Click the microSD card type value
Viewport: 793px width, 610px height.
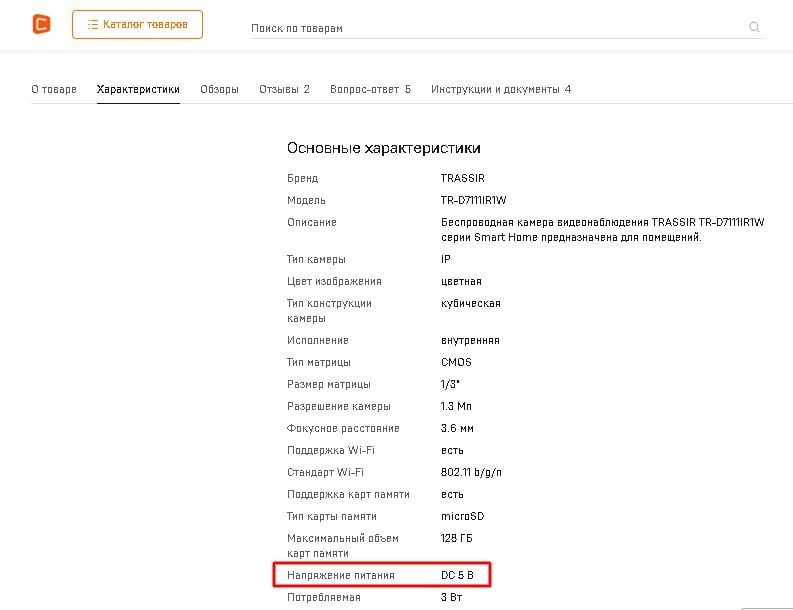(x=462, y=516)
